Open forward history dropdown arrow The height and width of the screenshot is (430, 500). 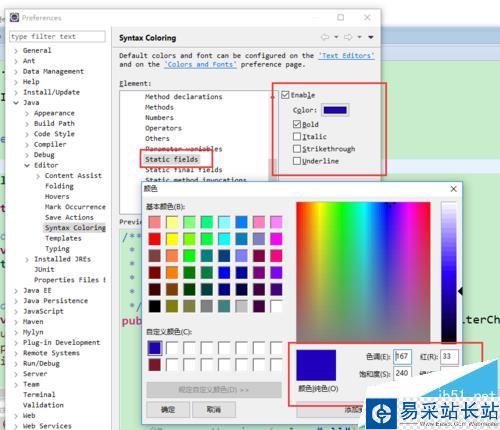359,37
